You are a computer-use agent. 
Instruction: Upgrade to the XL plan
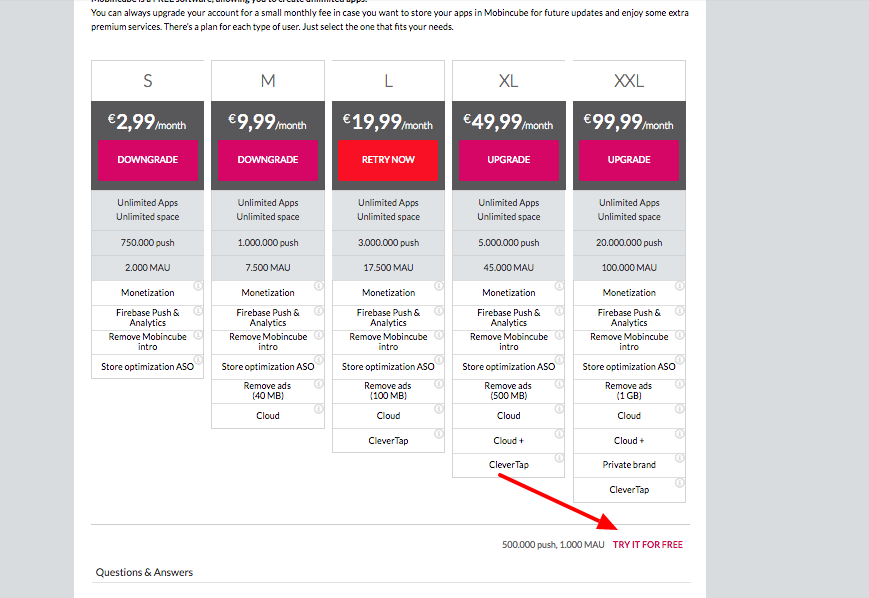[x=509, y=160]
